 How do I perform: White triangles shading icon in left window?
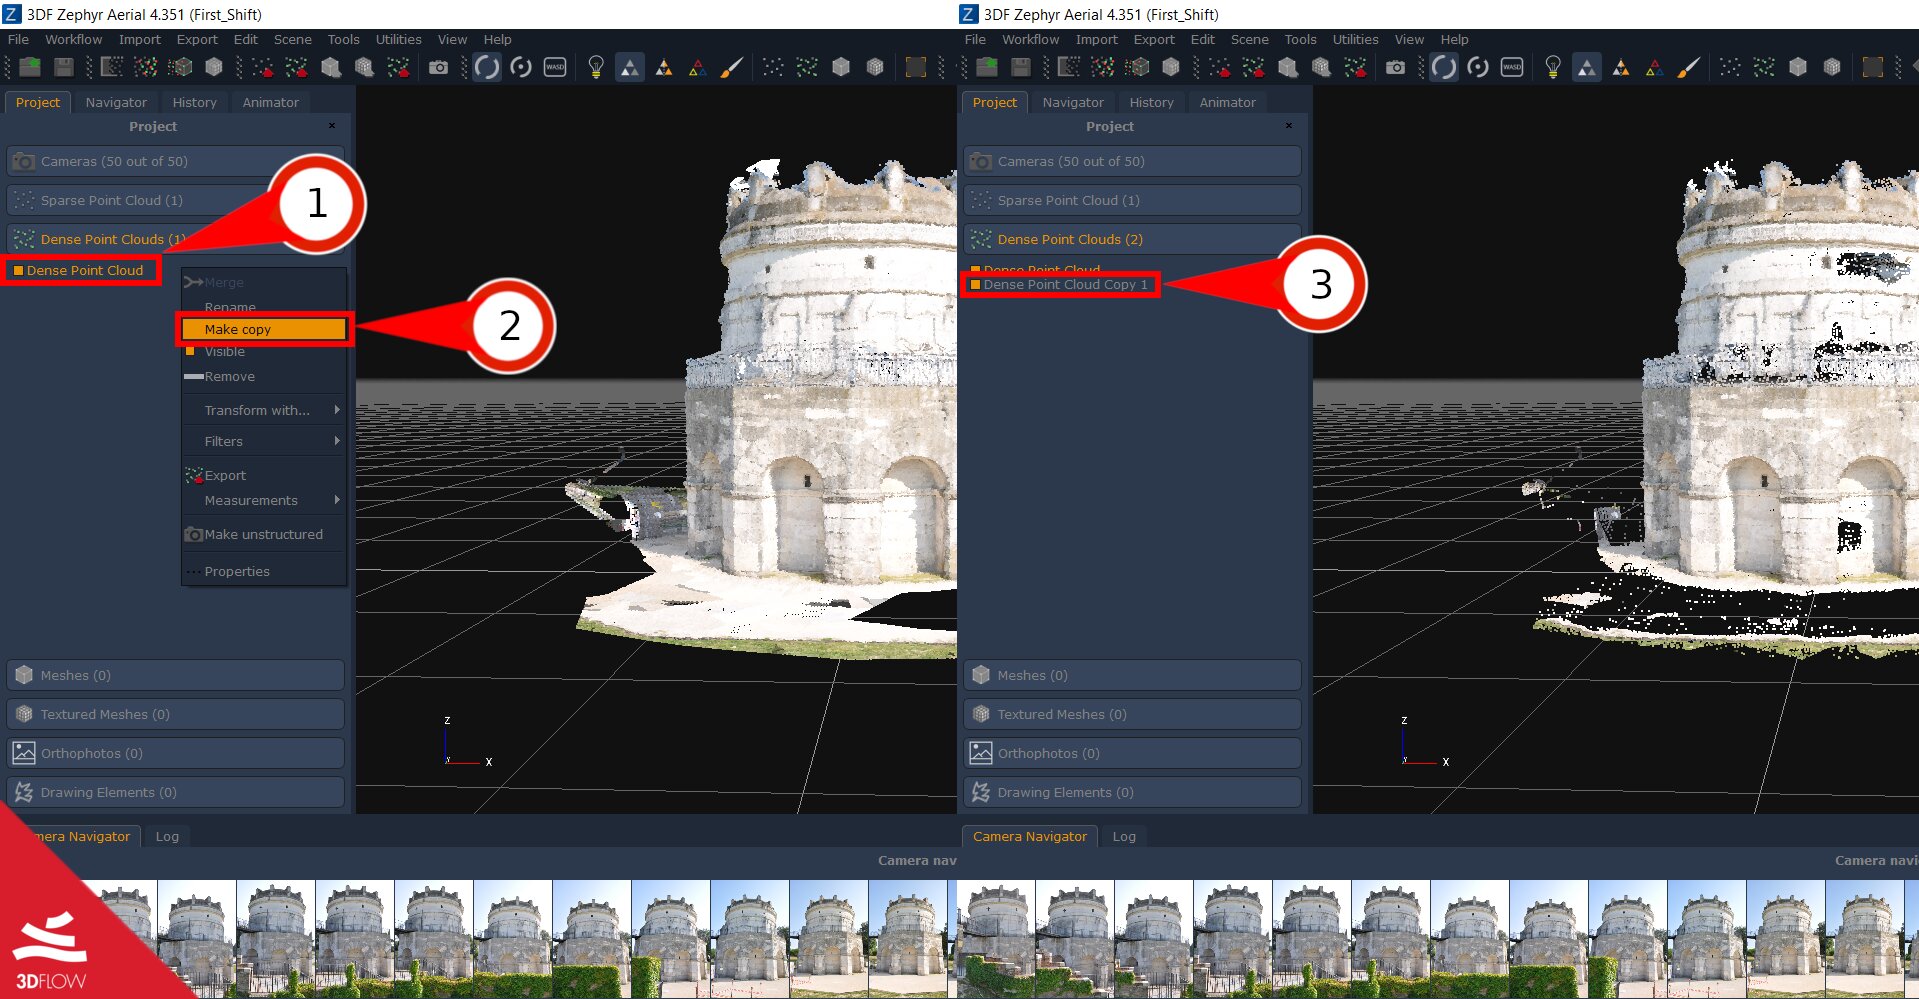630,67
